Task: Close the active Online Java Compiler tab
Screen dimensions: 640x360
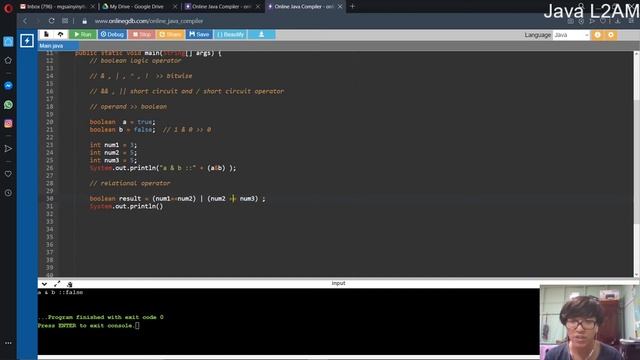Action: [x=340, y=7]
